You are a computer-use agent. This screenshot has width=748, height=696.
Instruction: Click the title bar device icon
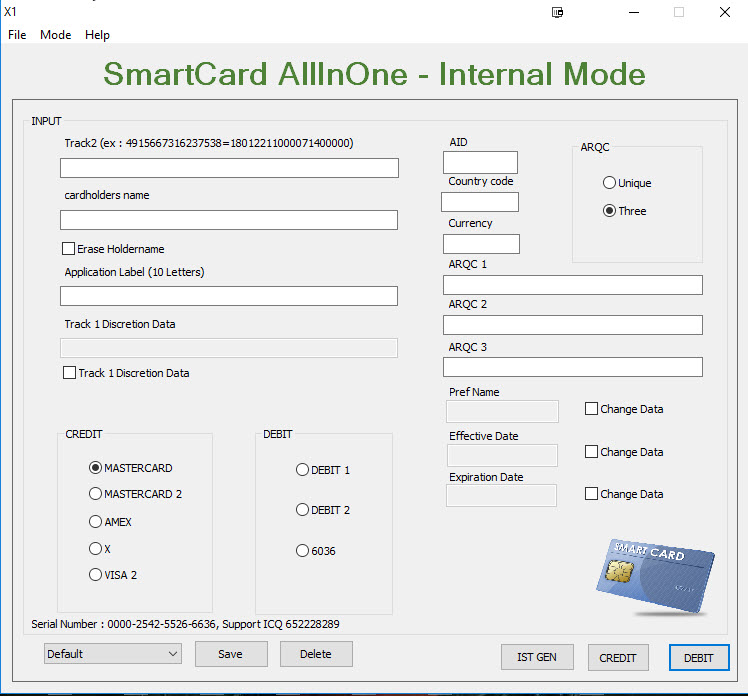coord(557,12)
